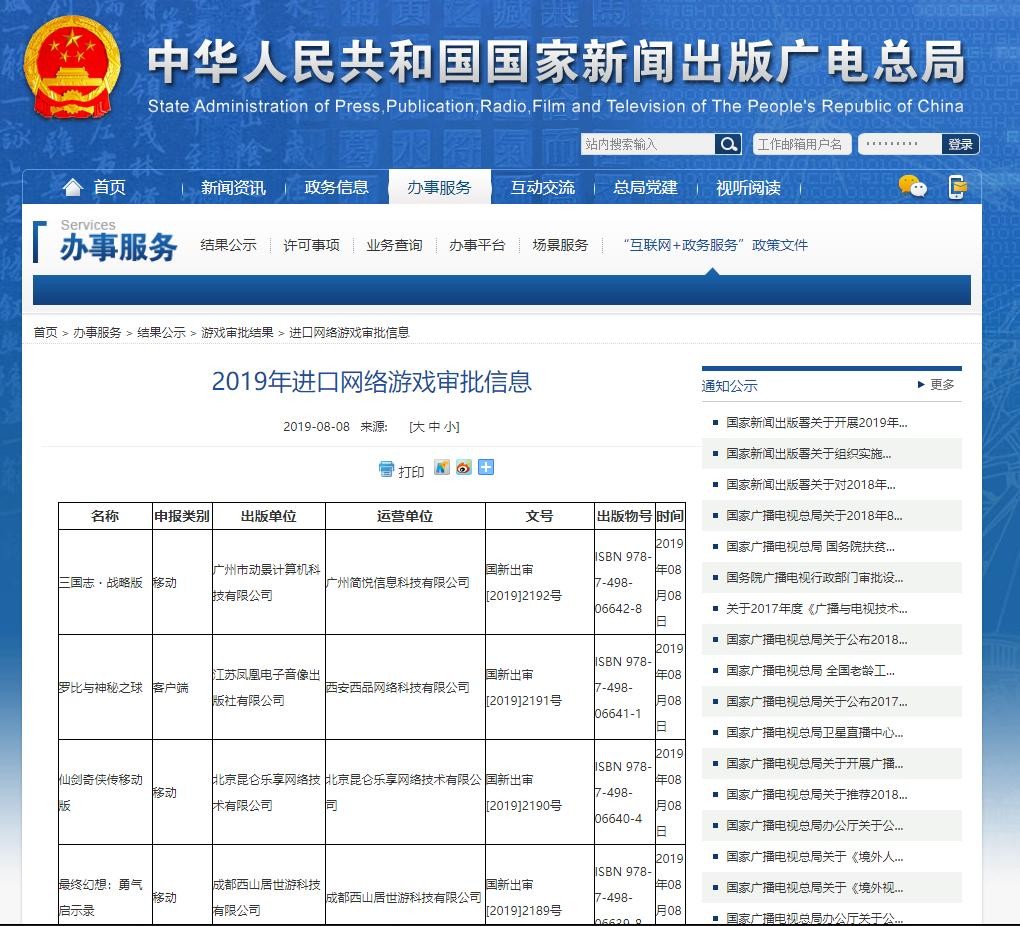
Task: Switch to the 政务信息 tab
Action: pos(337,187)
